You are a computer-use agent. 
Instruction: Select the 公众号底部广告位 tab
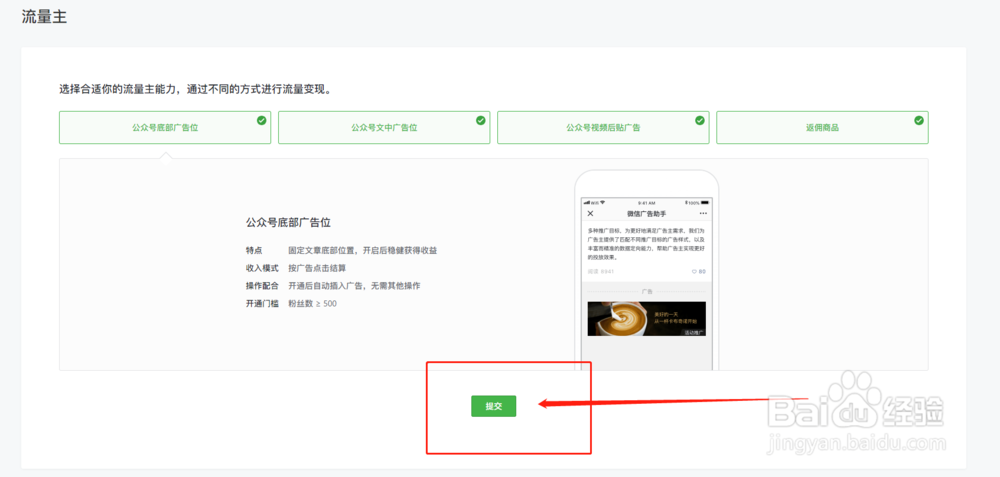[165, 128]
